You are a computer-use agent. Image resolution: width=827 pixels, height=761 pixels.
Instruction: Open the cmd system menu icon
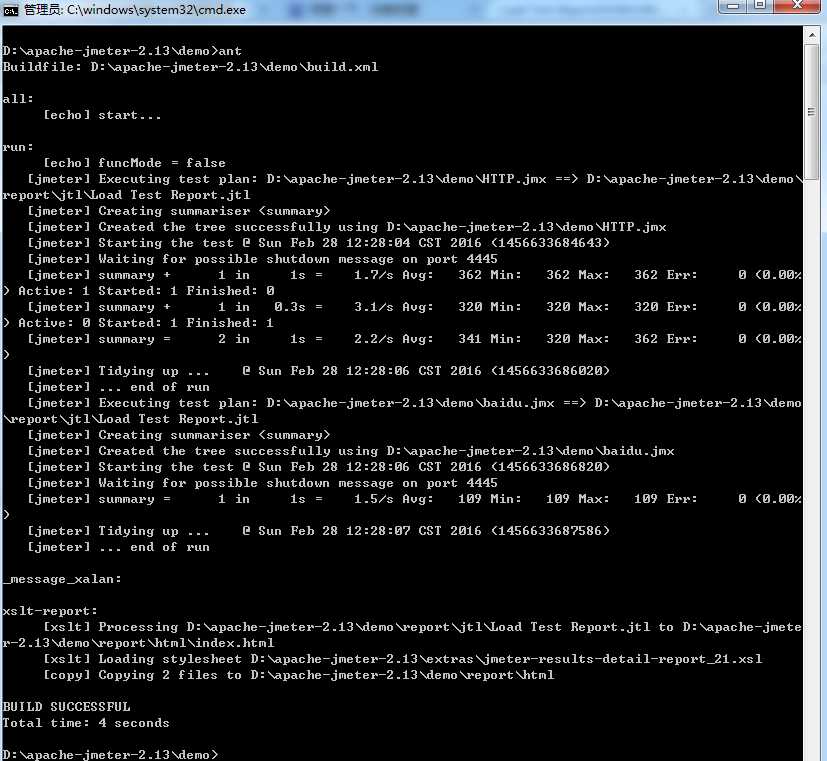(11, 10)
